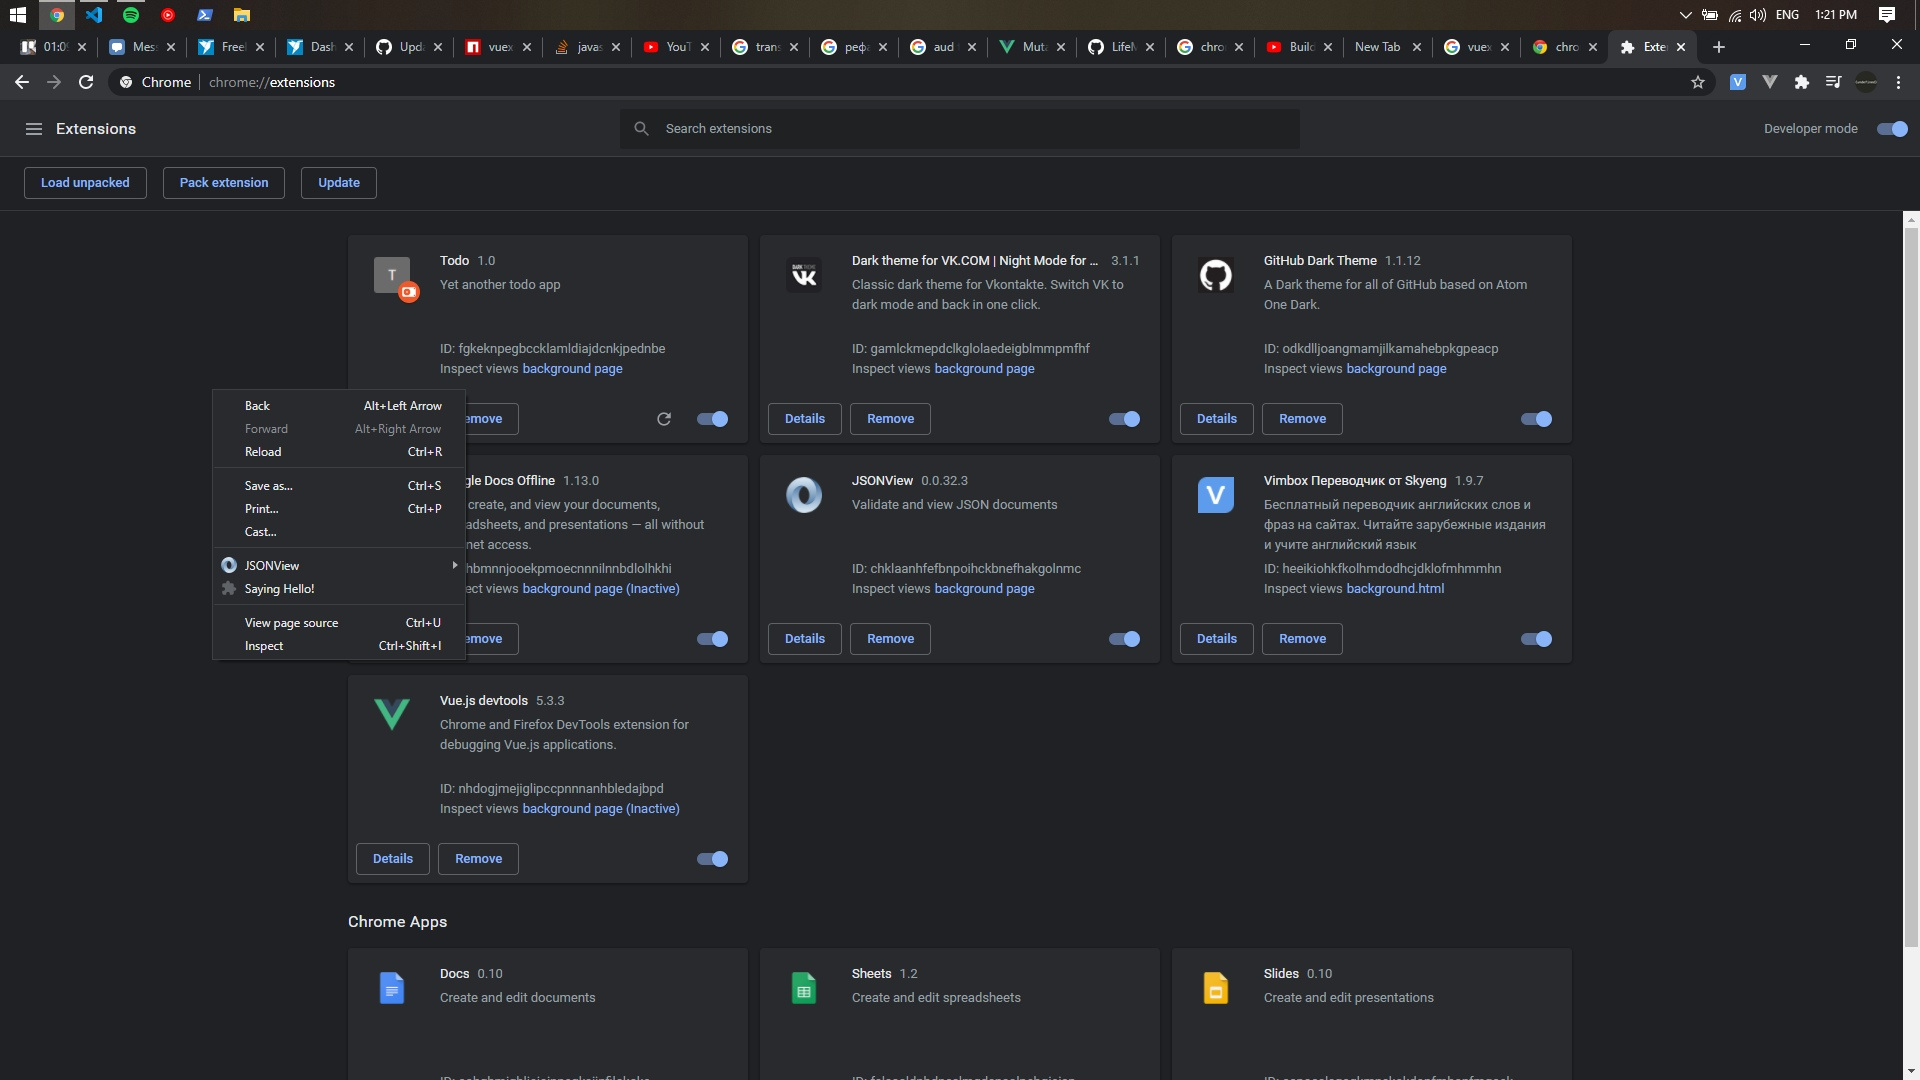Disable the GitHub Dark Theme toggle
Image resolution: width=1920 pixels, height=1080 pixels.
1537,419
